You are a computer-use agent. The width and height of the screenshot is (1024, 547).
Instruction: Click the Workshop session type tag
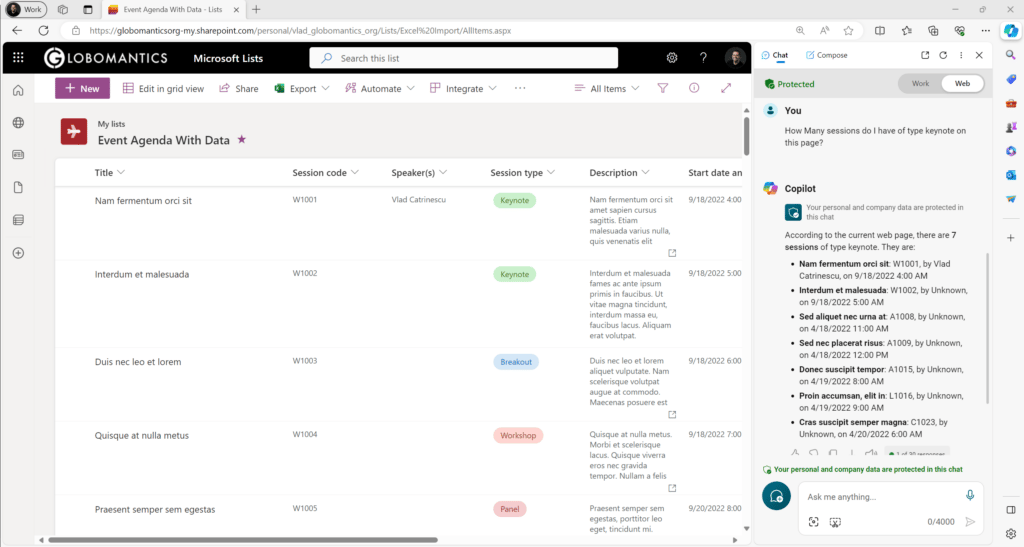[x=518, y=435]
